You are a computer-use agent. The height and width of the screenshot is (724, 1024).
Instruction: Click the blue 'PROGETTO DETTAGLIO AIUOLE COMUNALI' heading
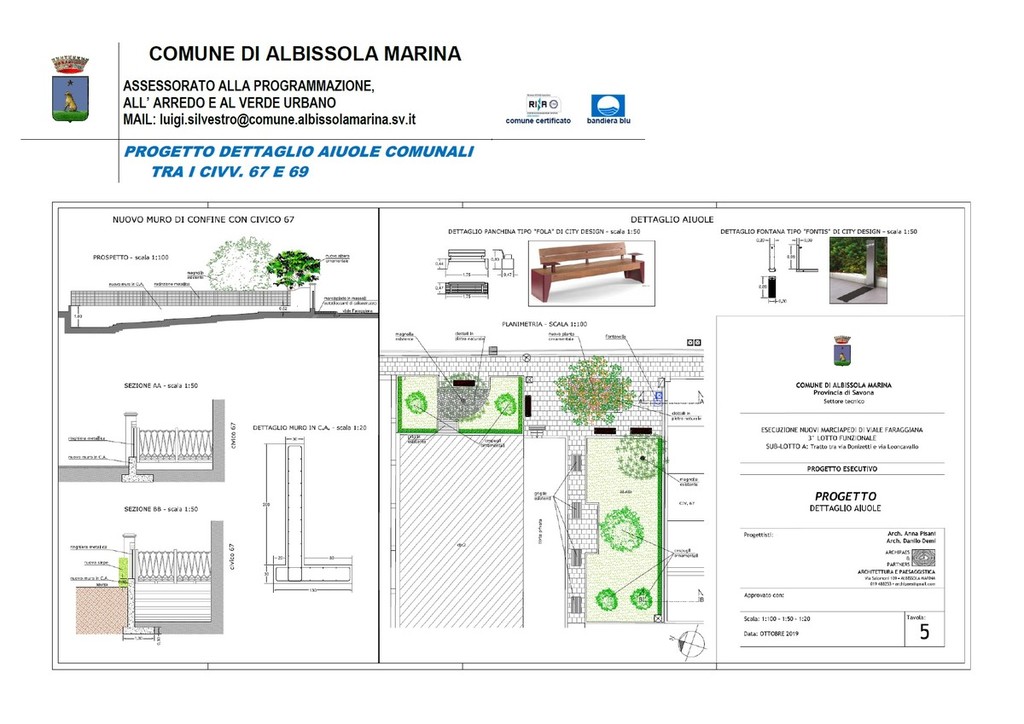tap(298, 152)
